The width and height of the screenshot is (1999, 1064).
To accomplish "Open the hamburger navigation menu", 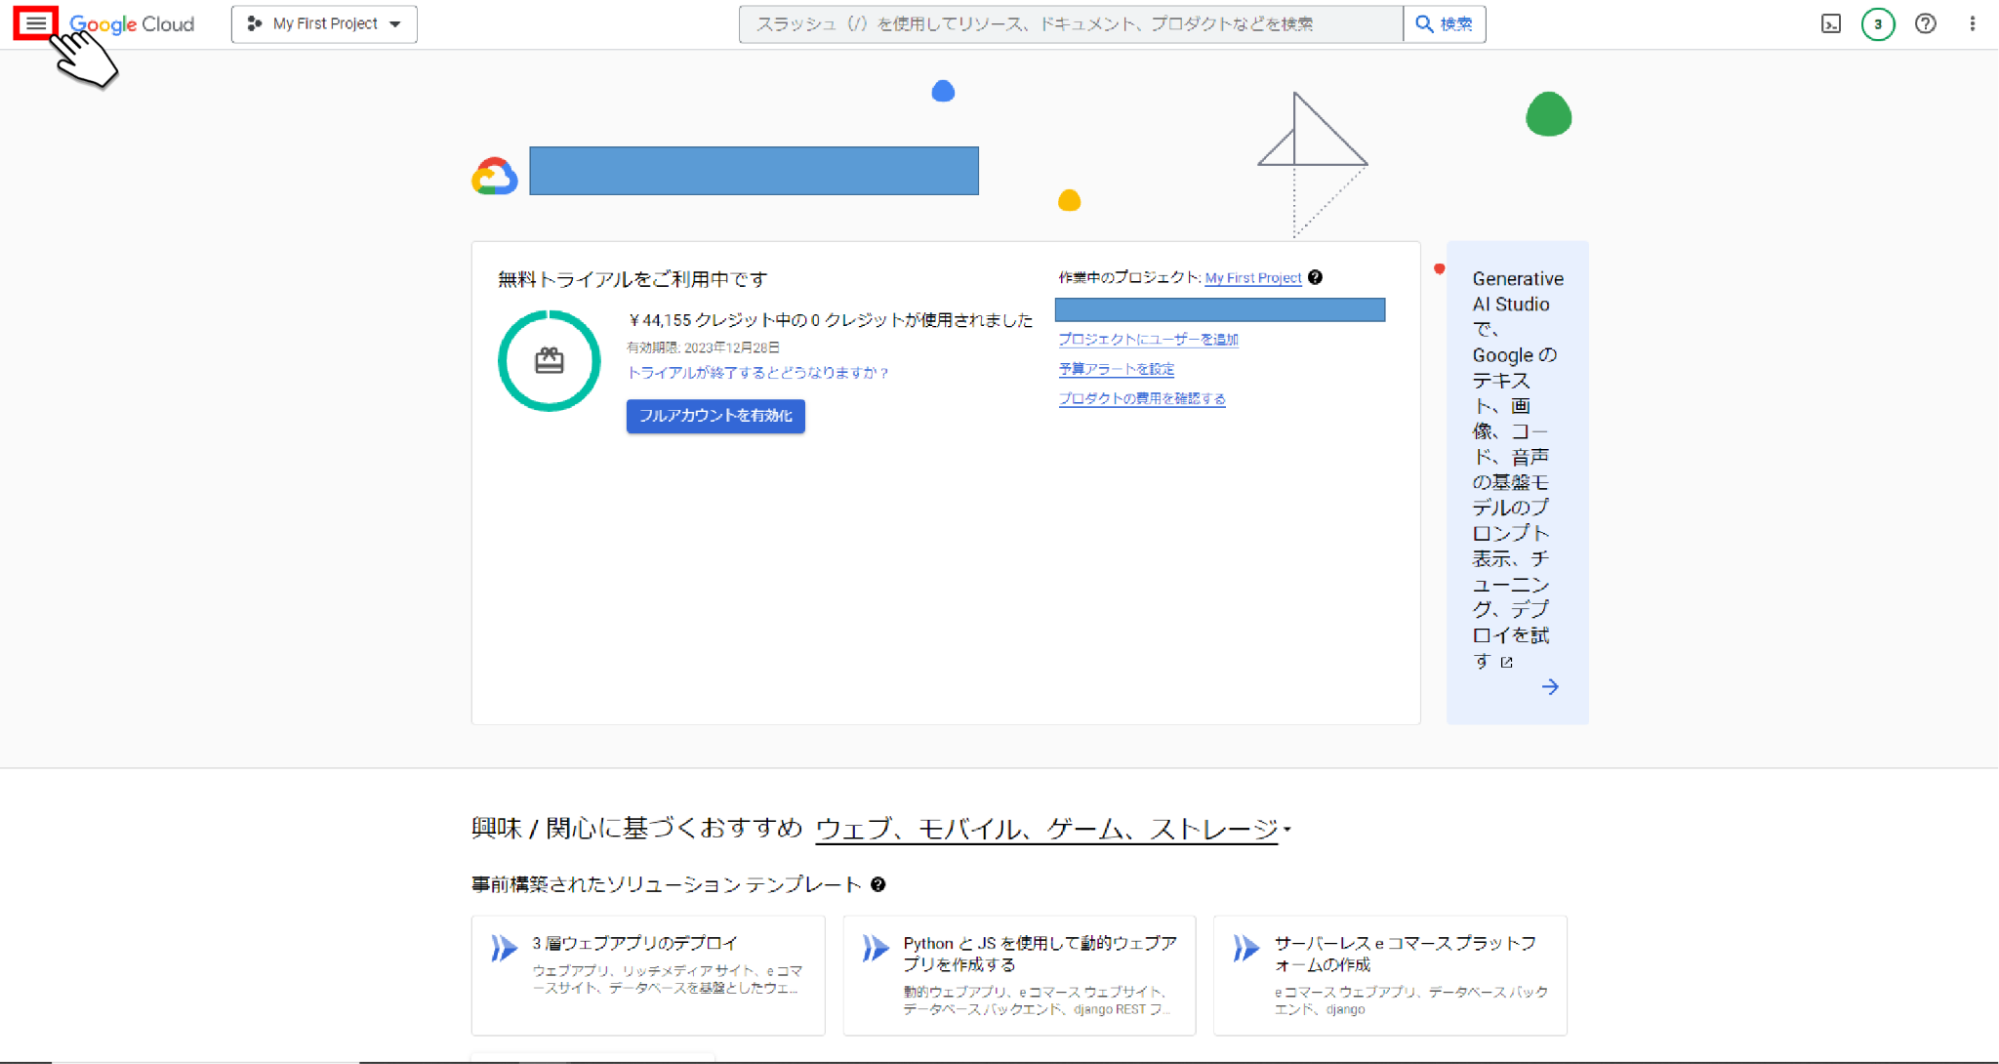I will pos(36,23).
